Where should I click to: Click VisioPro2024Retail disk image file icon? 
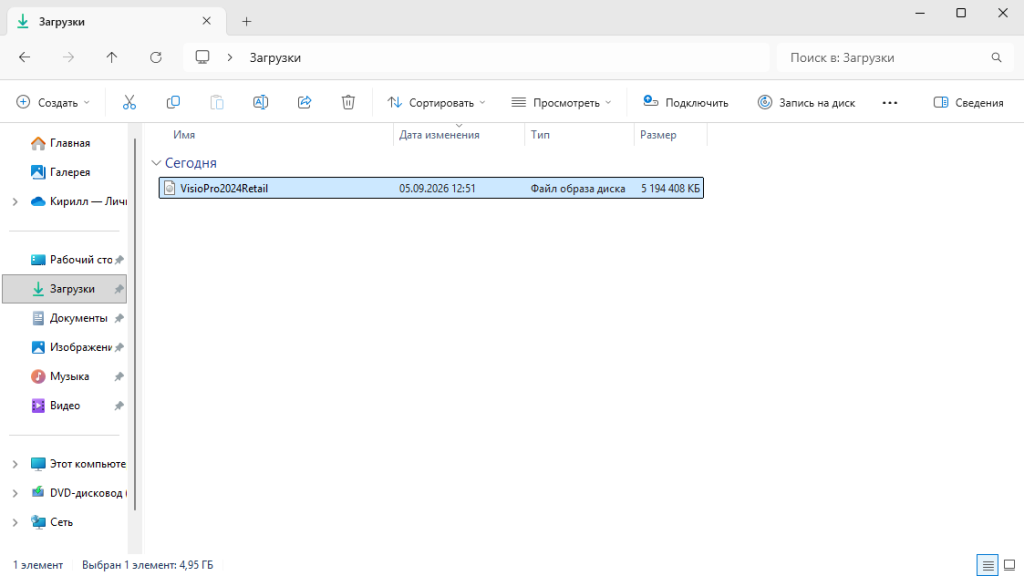coord(169,188)
